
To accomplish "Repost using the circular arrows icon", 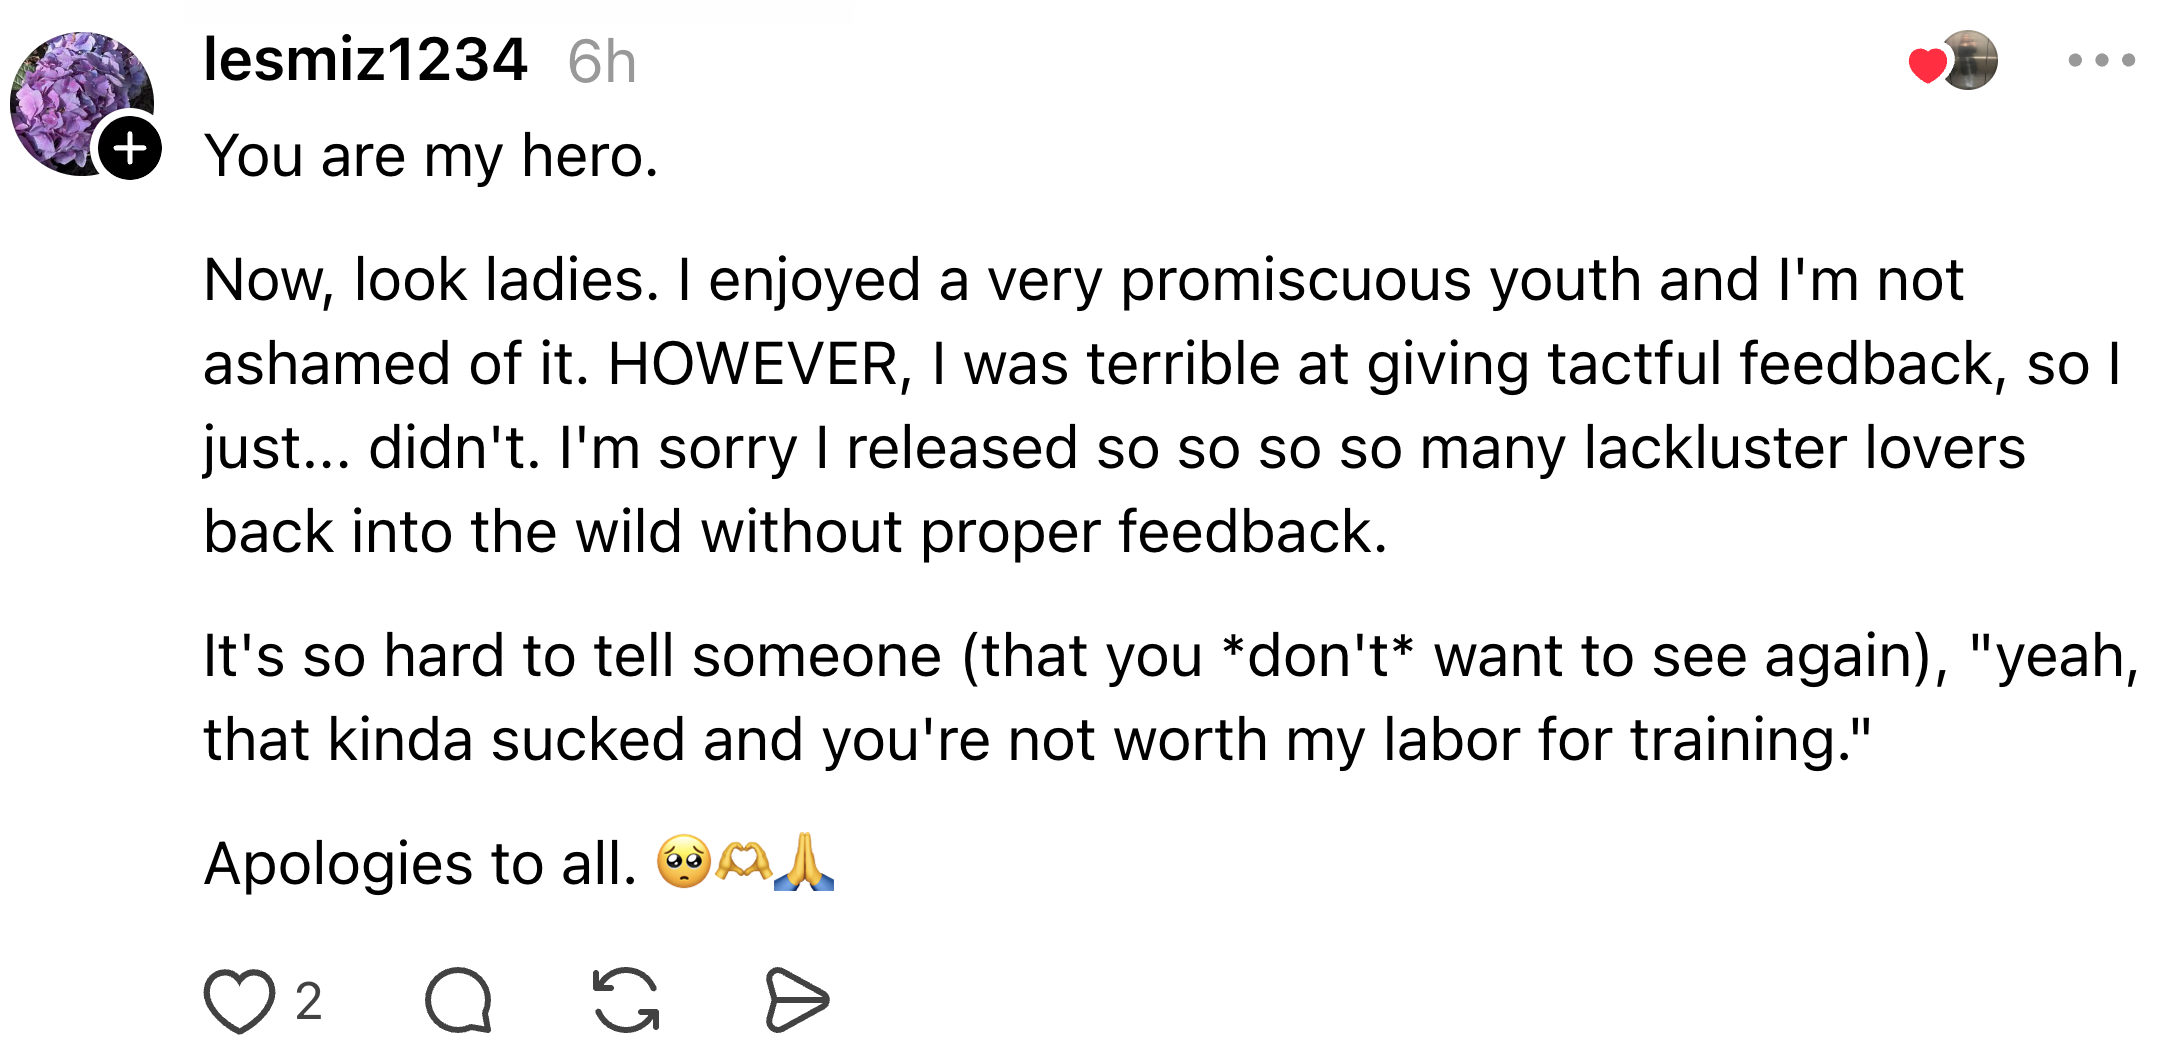I will pyautogui.click(x=626, y=1000).
